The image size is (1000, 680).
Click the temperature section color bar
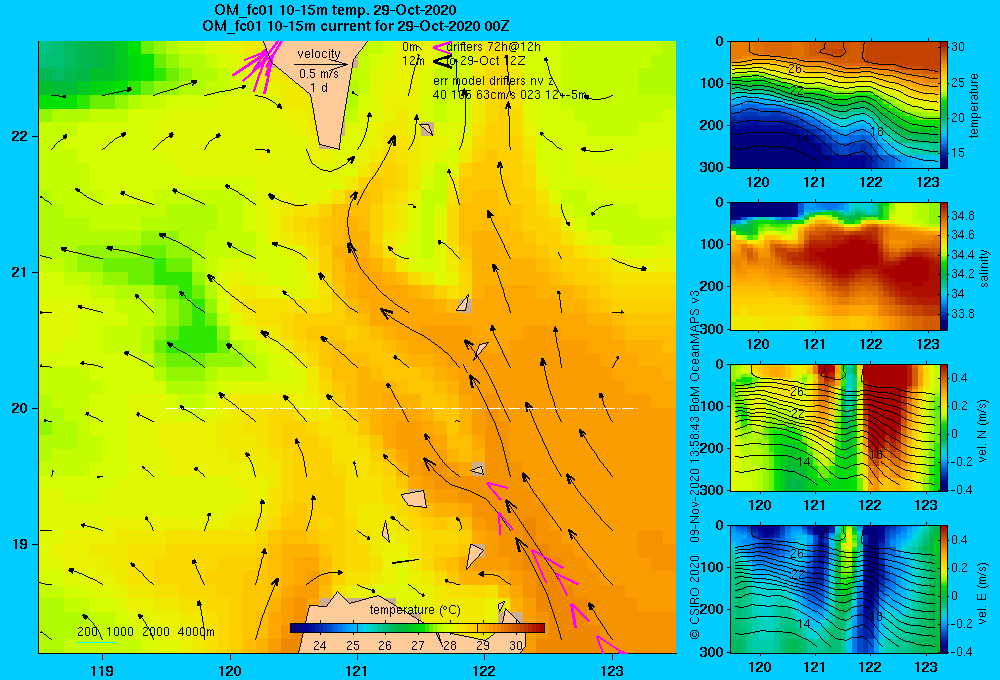[944, 105]
